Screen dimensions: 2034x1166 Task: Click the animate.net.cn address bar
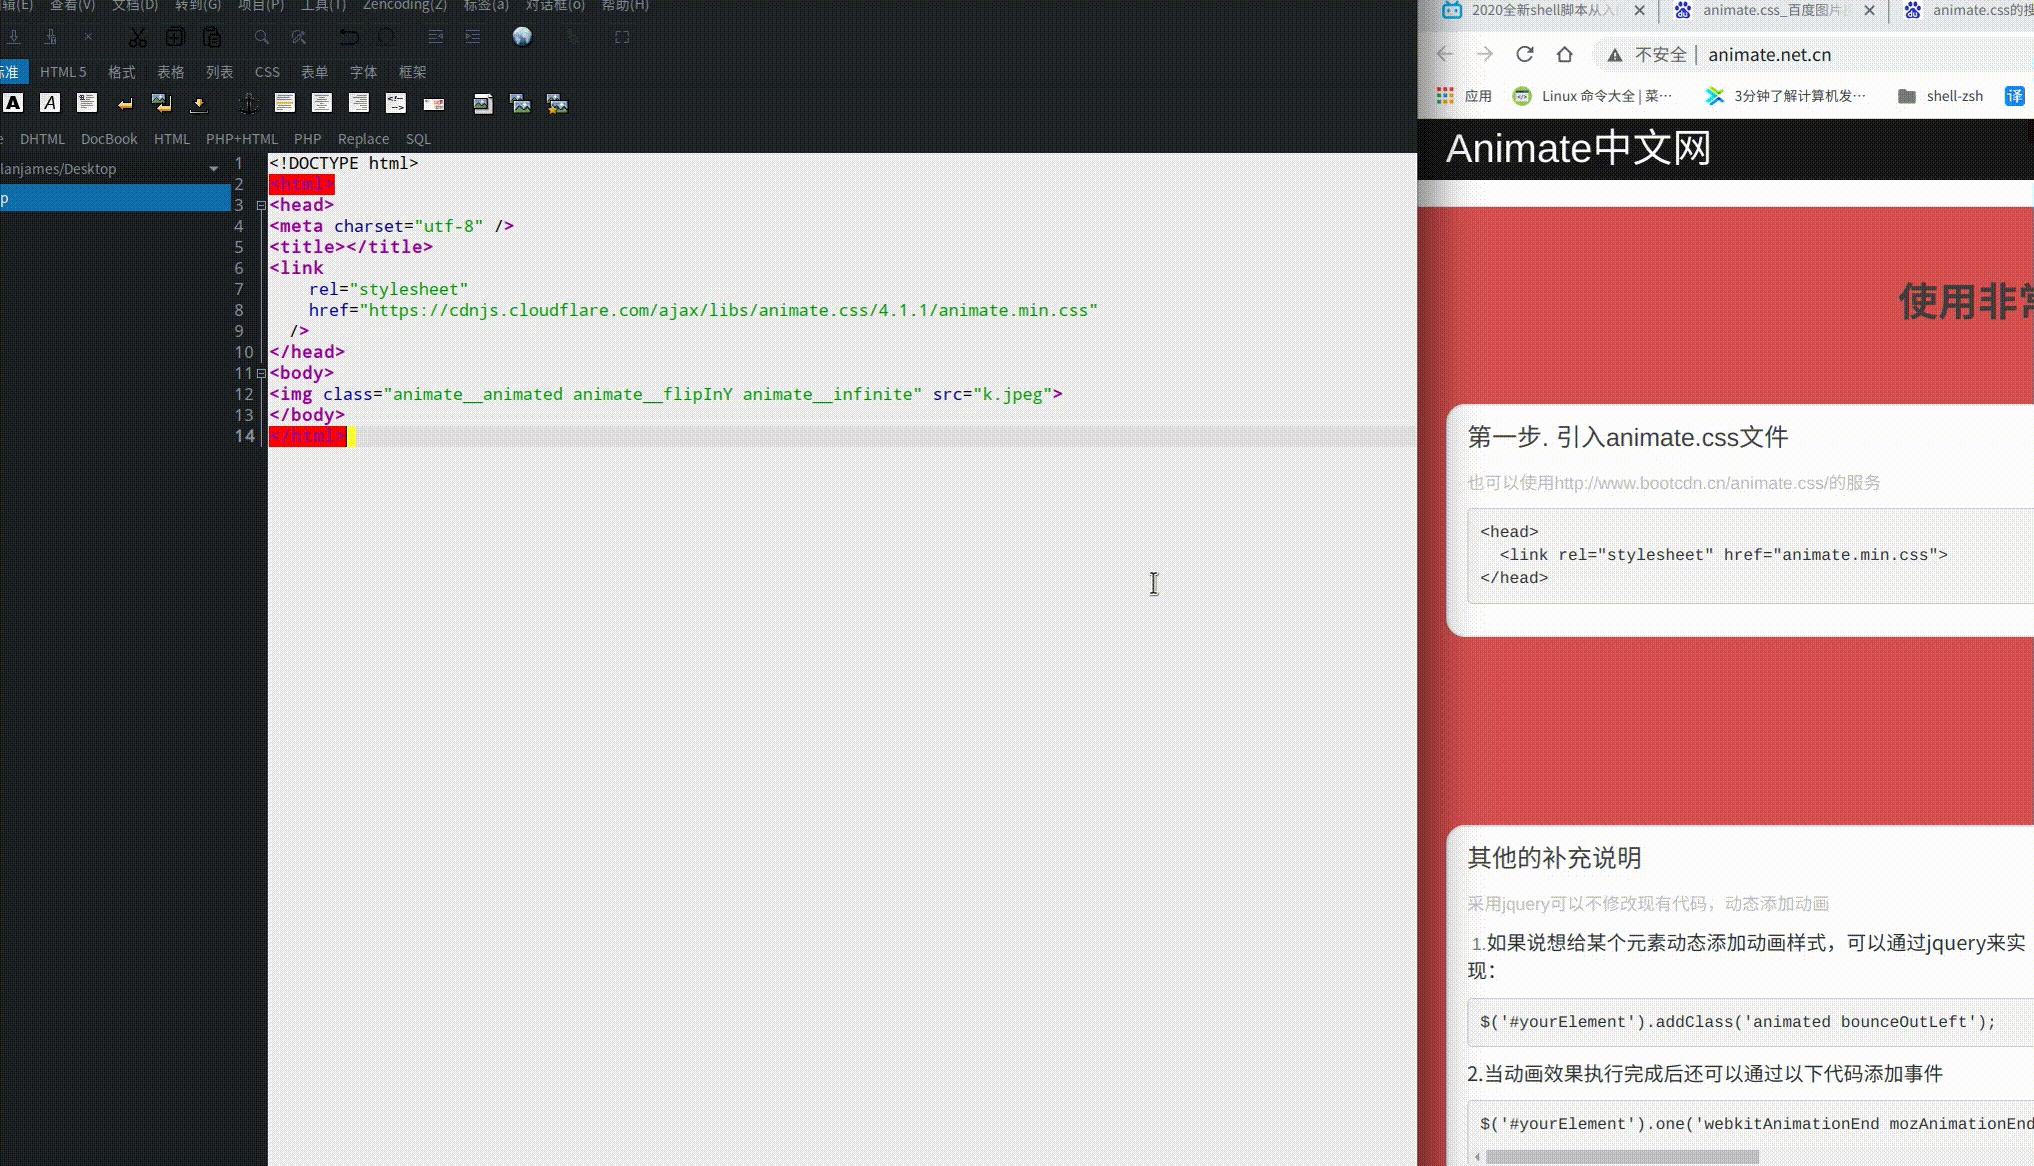click(1769, 55)
